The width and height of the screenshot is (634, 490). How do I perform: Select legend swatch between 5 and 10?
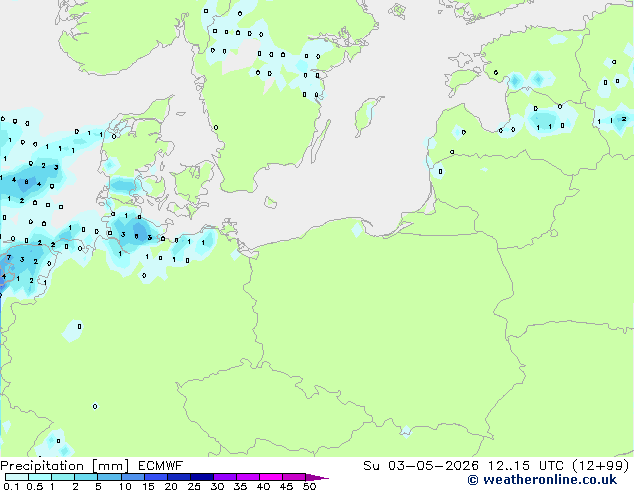(x=109, y=477)
